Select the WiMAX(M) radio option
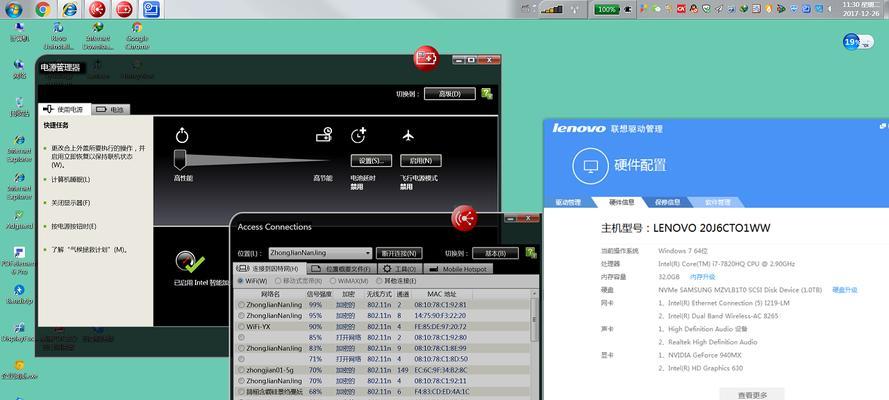The height and width of the screenshot is (400, 889). click(332, 281)
